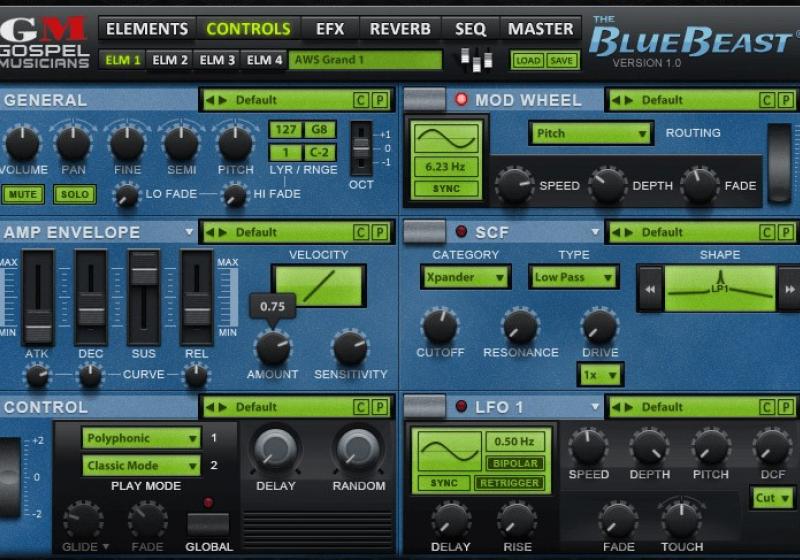
Task: Switch to the REVERB tab
Action: (400, 29)
